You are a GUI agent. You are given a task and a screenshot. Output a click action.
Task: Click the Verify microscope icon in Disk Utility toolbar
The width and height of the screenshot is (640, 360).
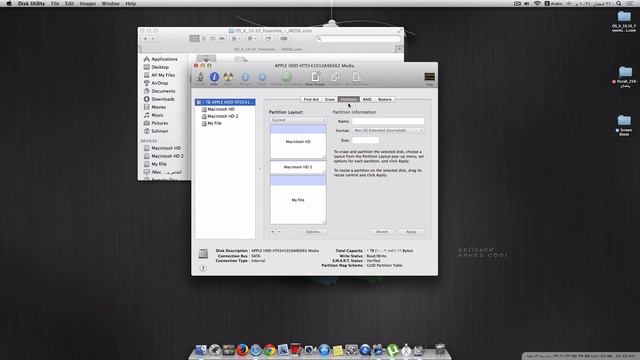pyautogui.click(x=200, y=77)
